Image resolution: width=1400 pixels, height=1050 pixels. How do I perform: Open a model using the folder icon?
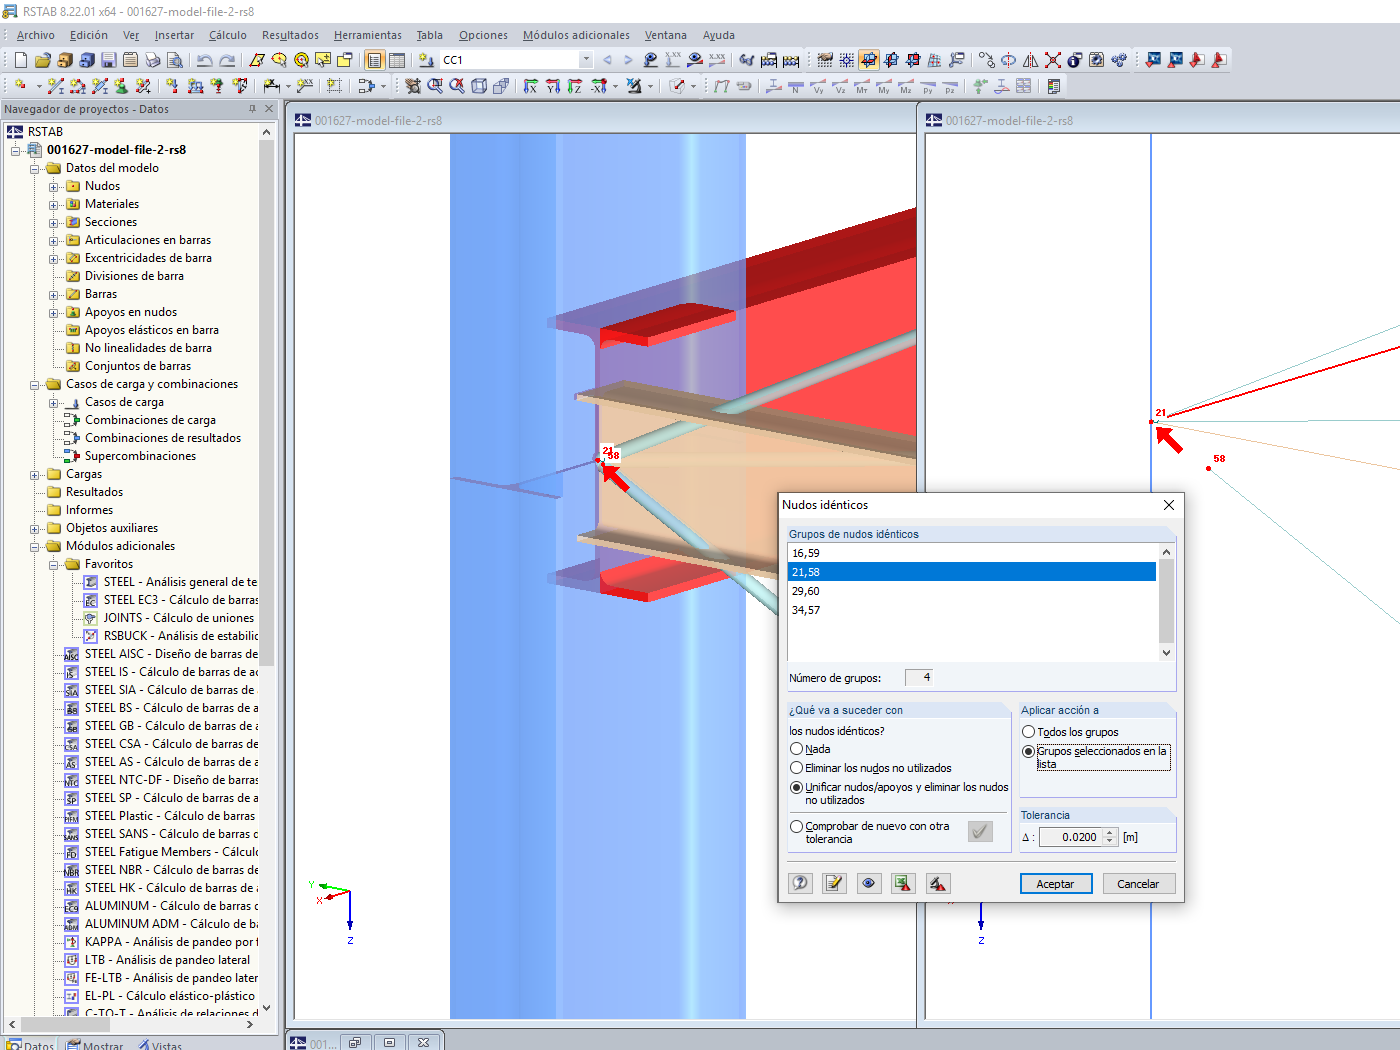pyautogui.click(x=43, y=60)
